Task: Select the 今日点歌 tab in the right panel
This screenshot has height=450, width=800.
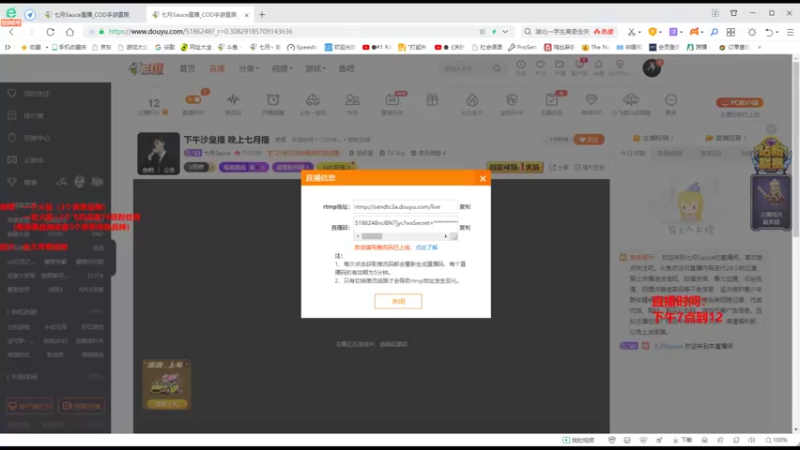Action: (633, 153)
